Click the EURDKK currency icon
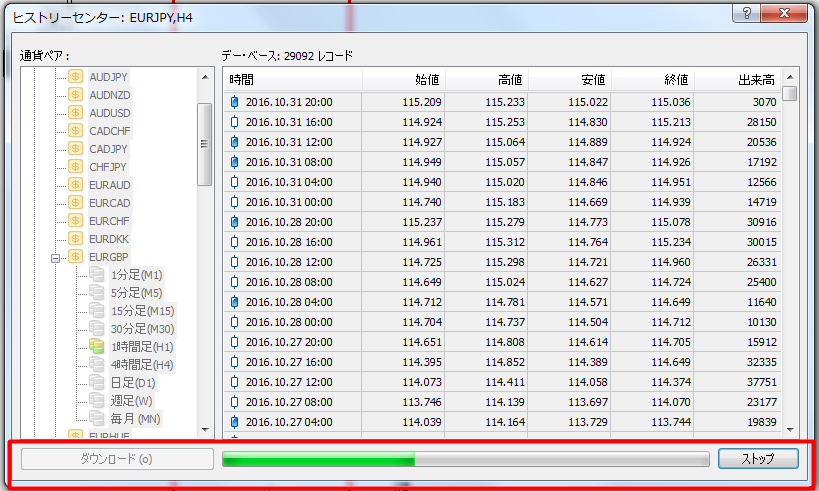Screen dimensions: 819x491 76,239
